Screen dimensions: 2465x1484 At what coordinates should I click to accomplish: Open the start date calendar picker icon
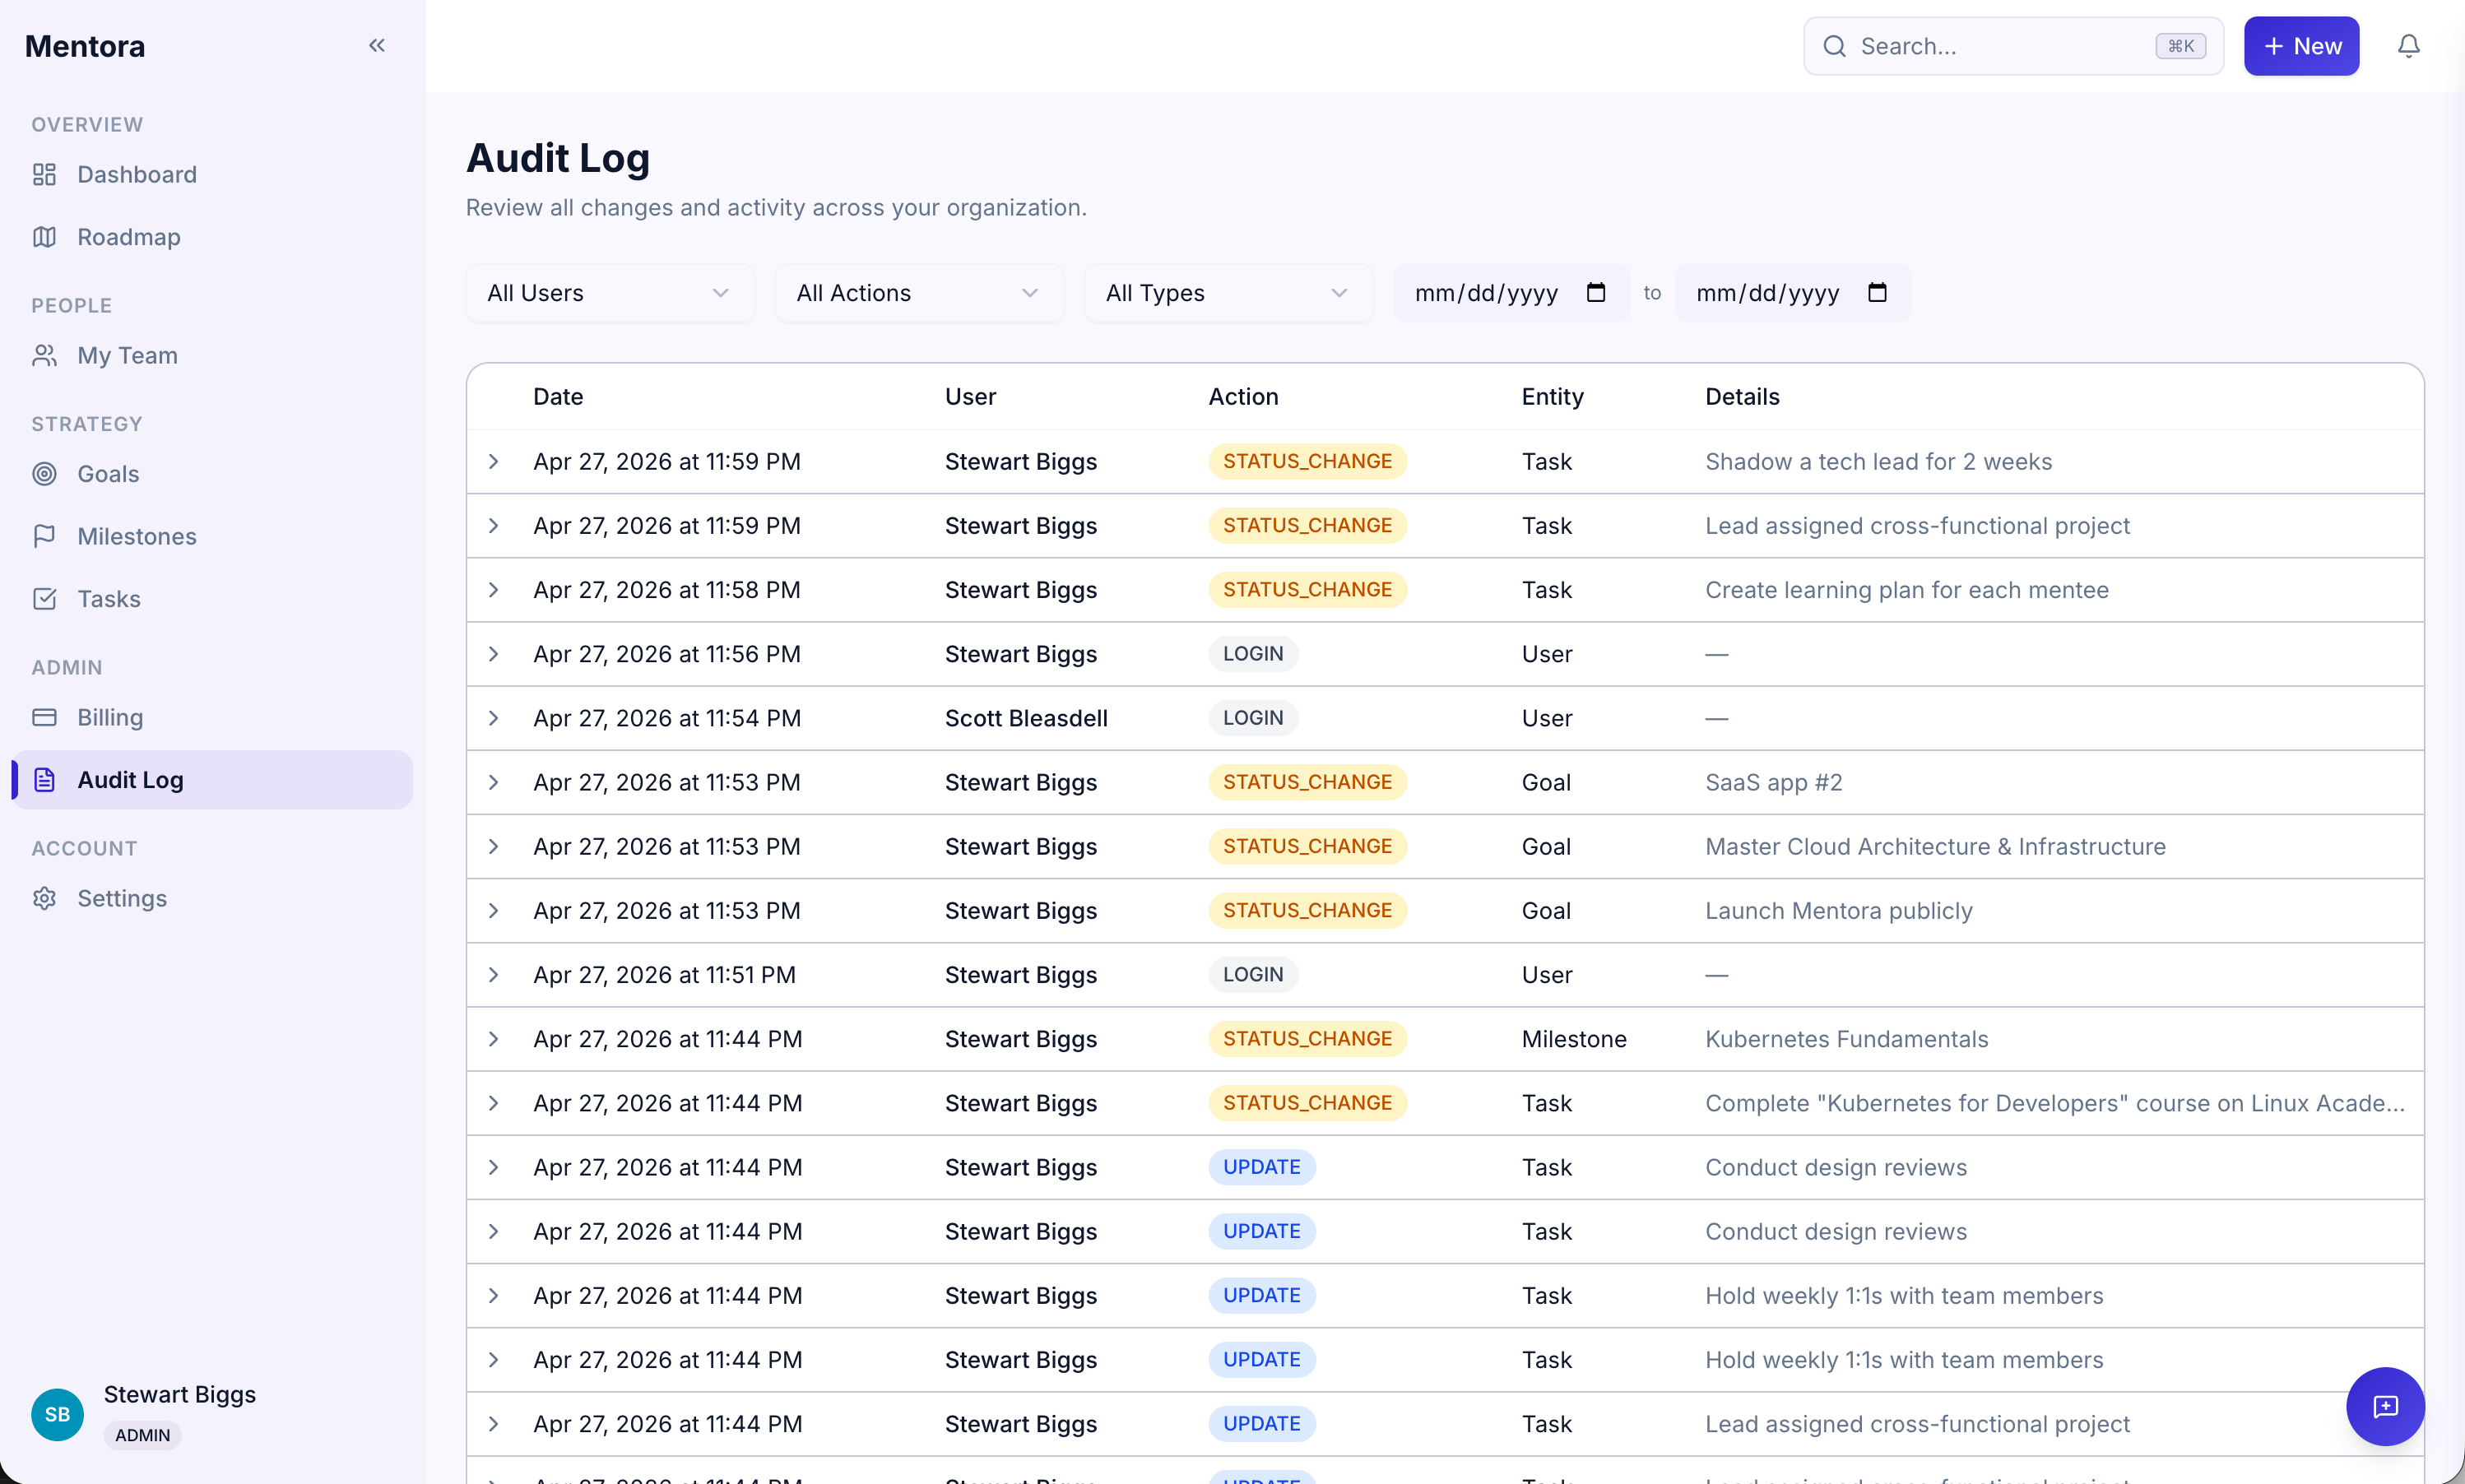coord(1596,292)
